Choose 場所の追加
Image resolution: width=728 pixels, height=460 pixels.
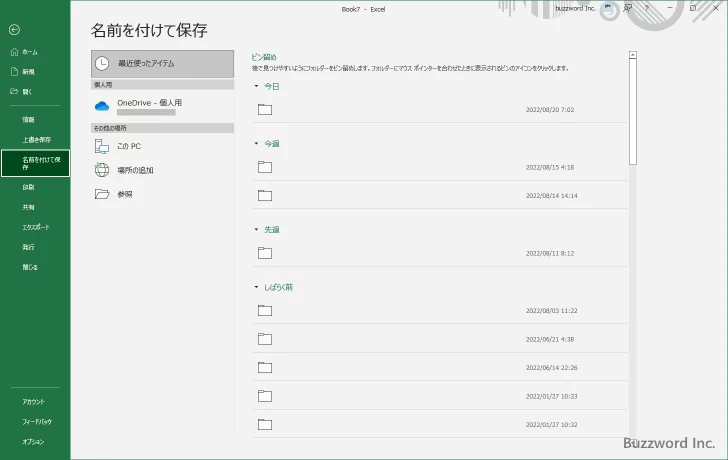(x=162, y=170)
